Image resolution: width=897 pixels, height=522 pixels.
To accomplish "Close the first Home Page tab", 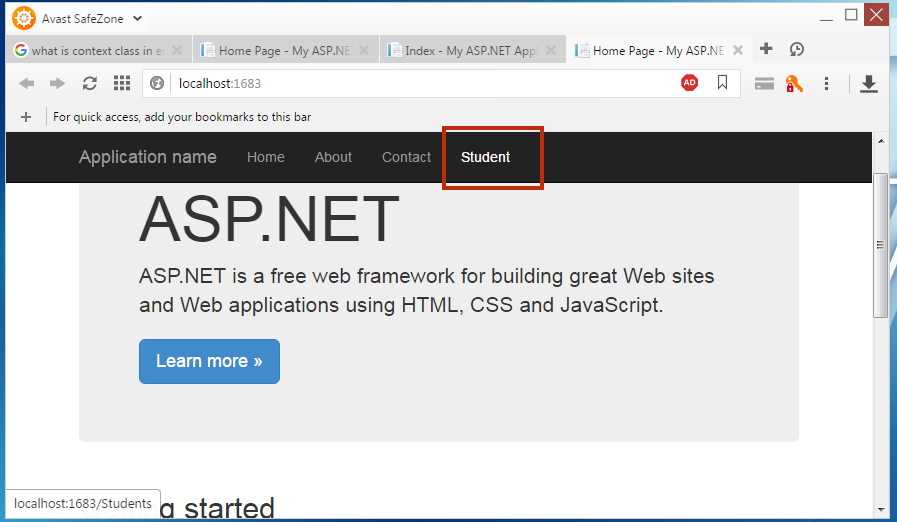I will [x=363, y=50].
